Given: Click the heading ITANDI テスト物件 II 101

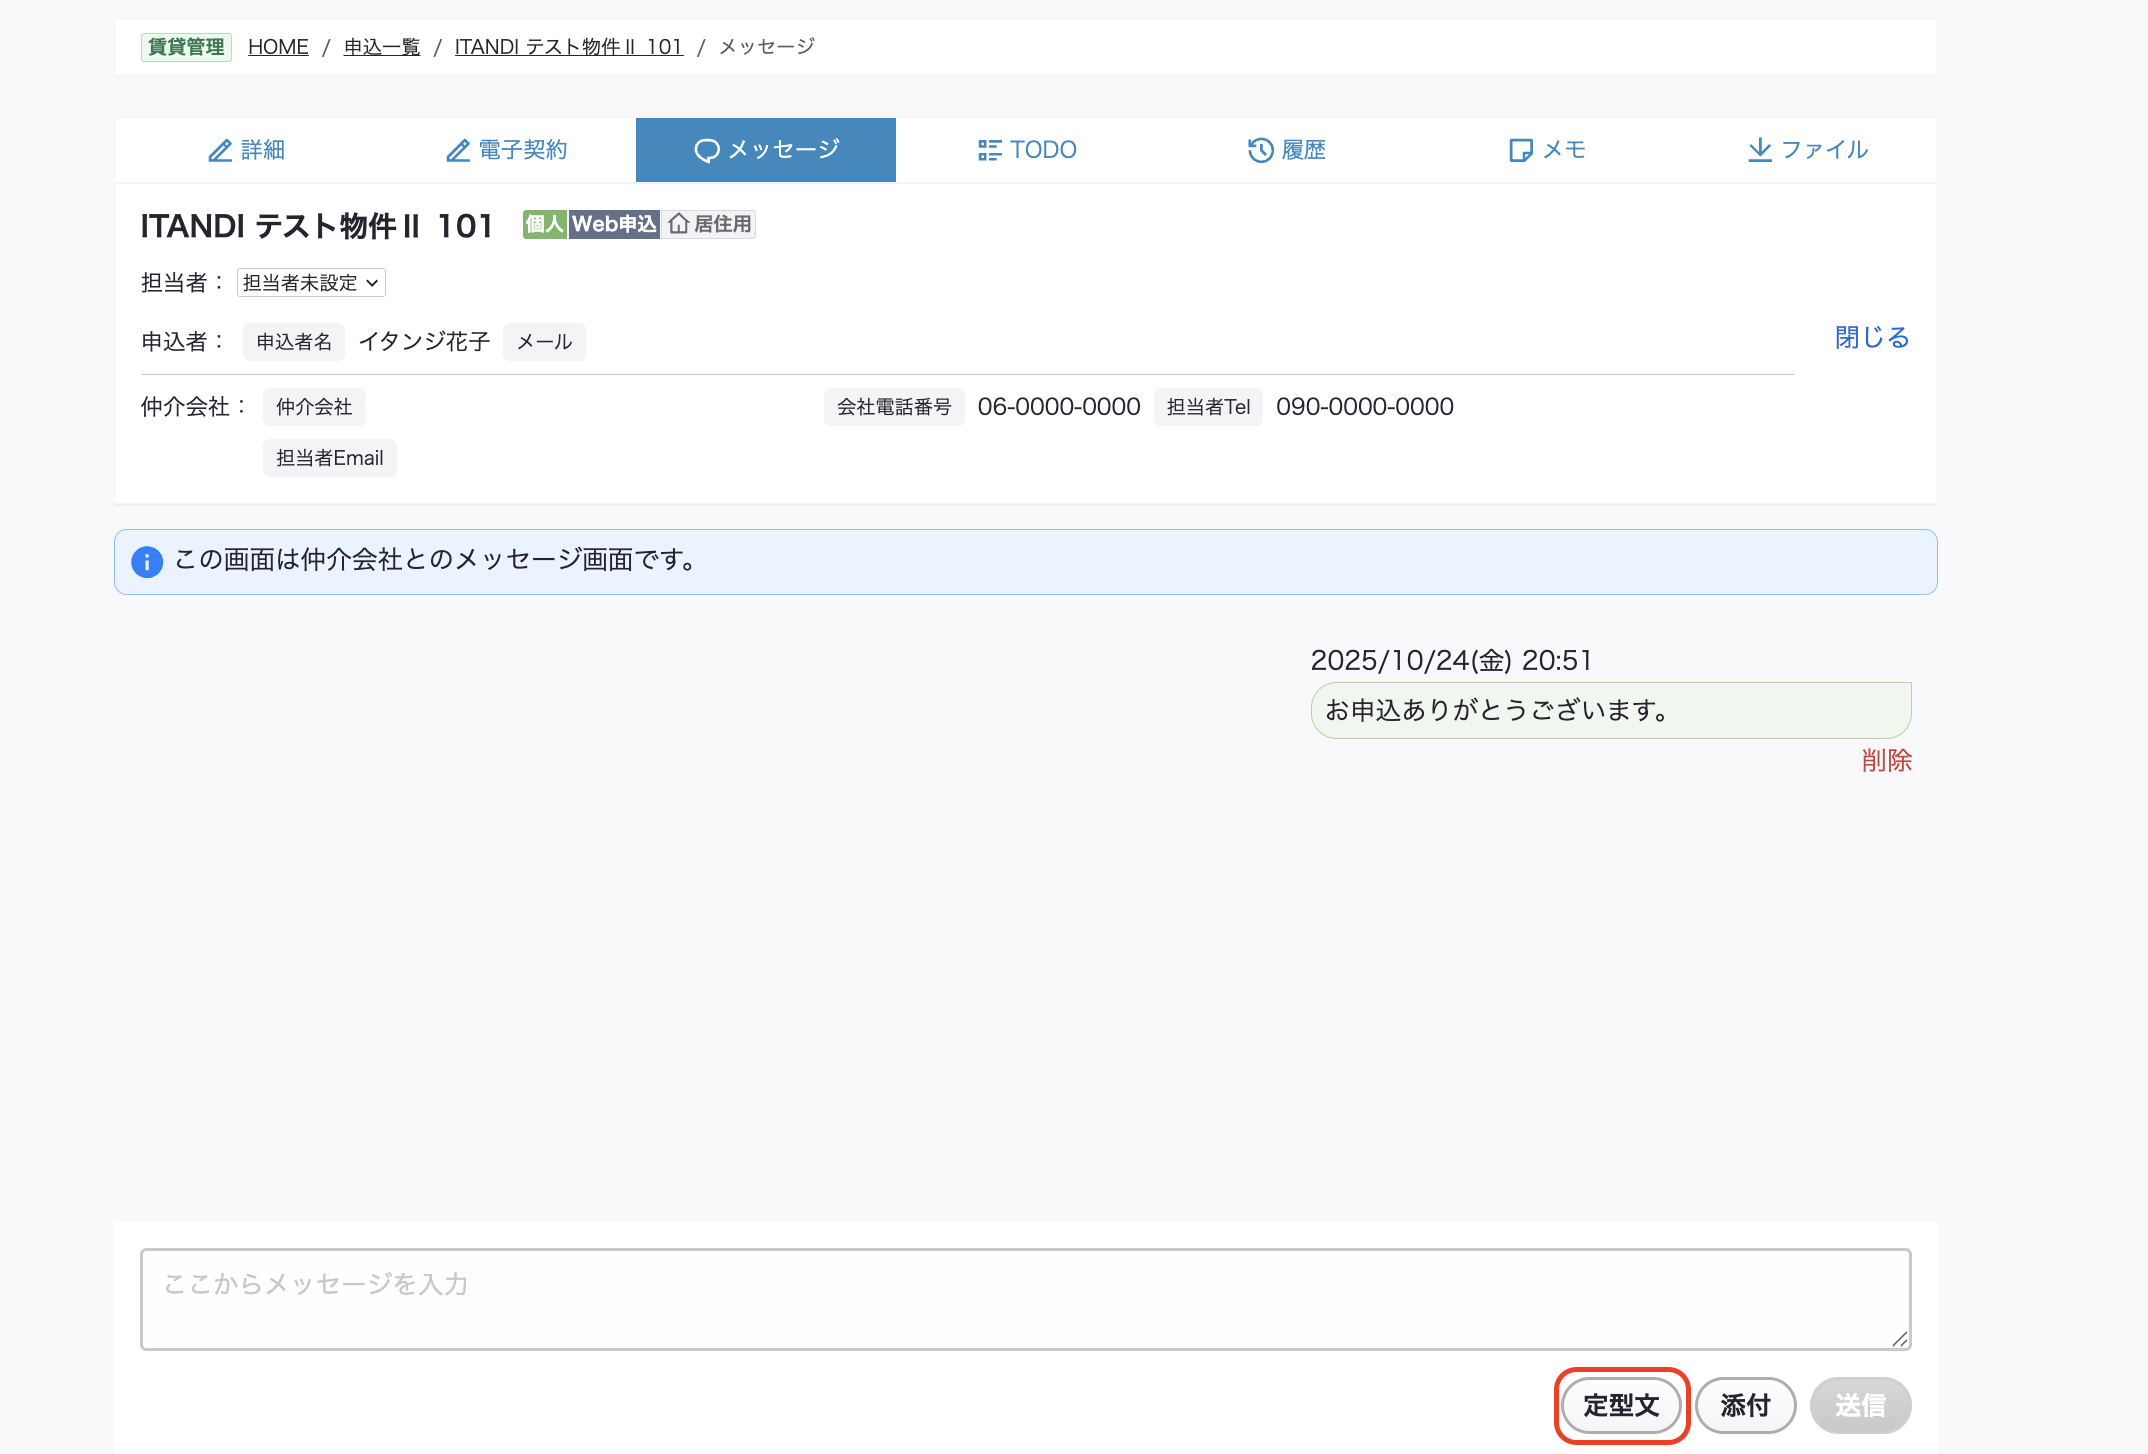Looking at the screenshot, I should click(317, 226).
